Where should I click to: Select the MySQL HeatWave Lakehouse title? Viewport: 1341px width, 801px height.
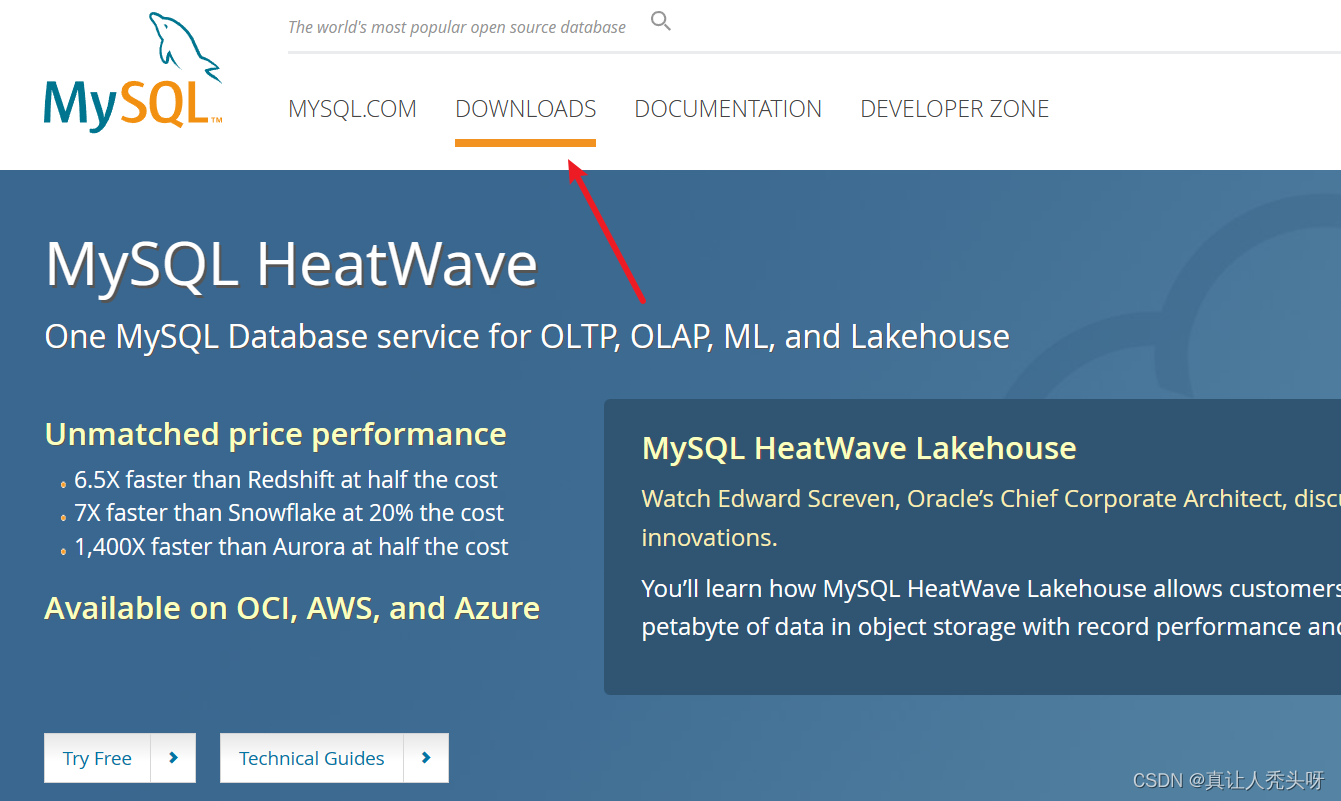(x=859, y=448)
